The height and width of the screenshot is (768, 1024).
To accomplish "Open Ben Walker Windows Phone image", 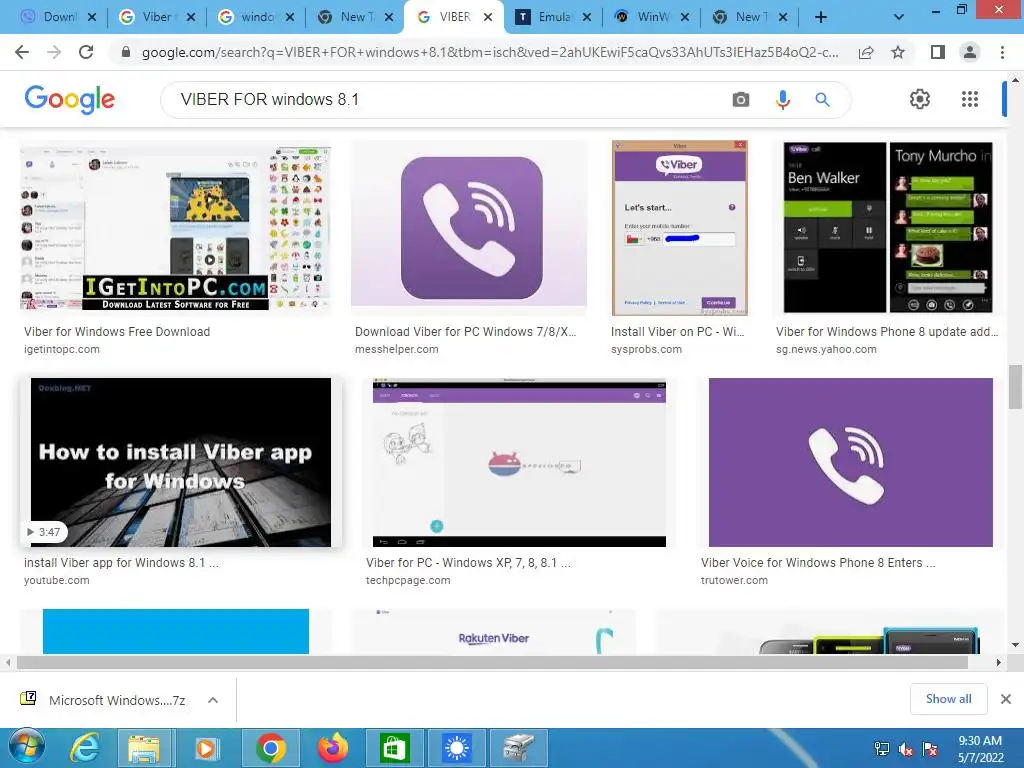I will point(888,229).
